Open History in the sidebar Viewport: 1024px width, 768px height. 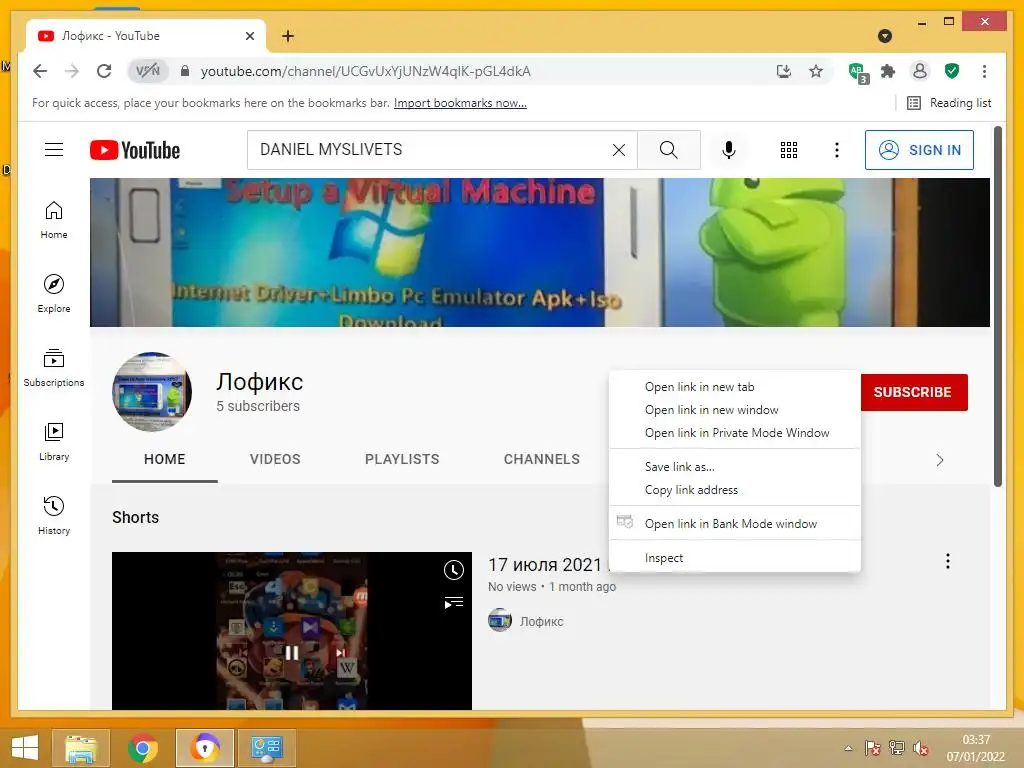click(x=54, y=516)
